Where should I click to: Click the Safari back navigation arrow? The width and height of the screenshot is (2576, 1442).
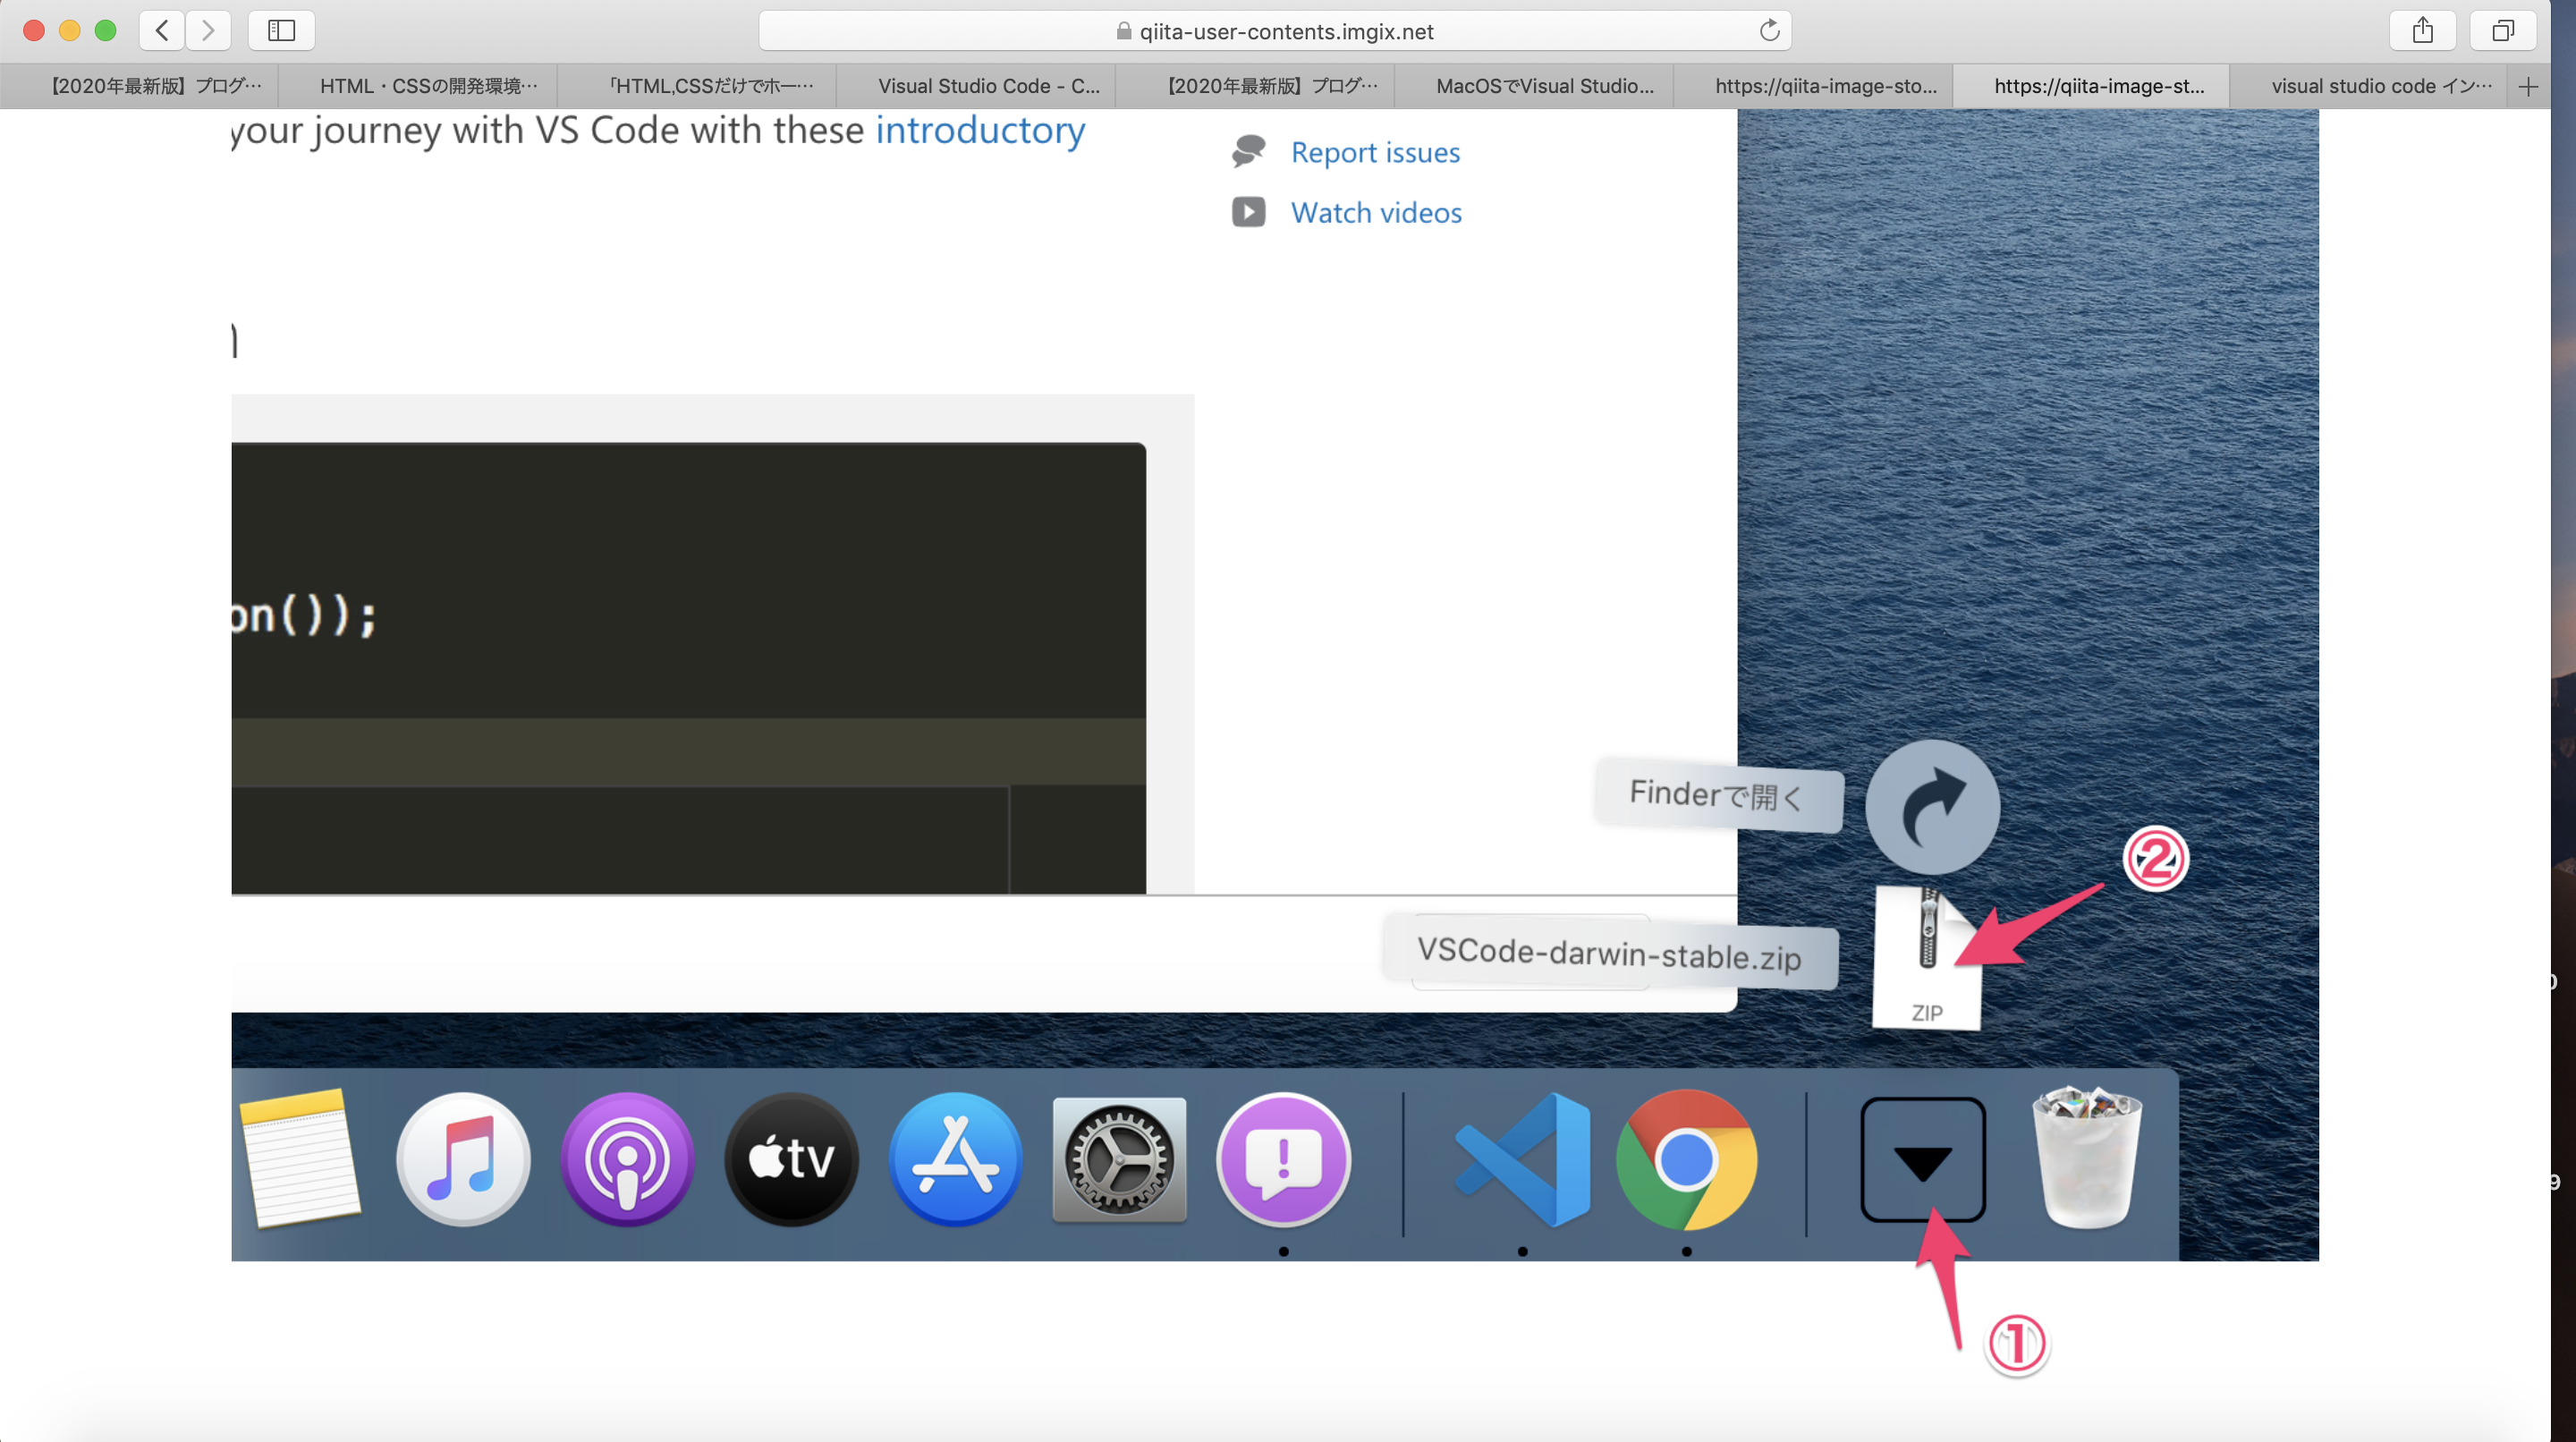pyautogui.click(x=162, y=30)
